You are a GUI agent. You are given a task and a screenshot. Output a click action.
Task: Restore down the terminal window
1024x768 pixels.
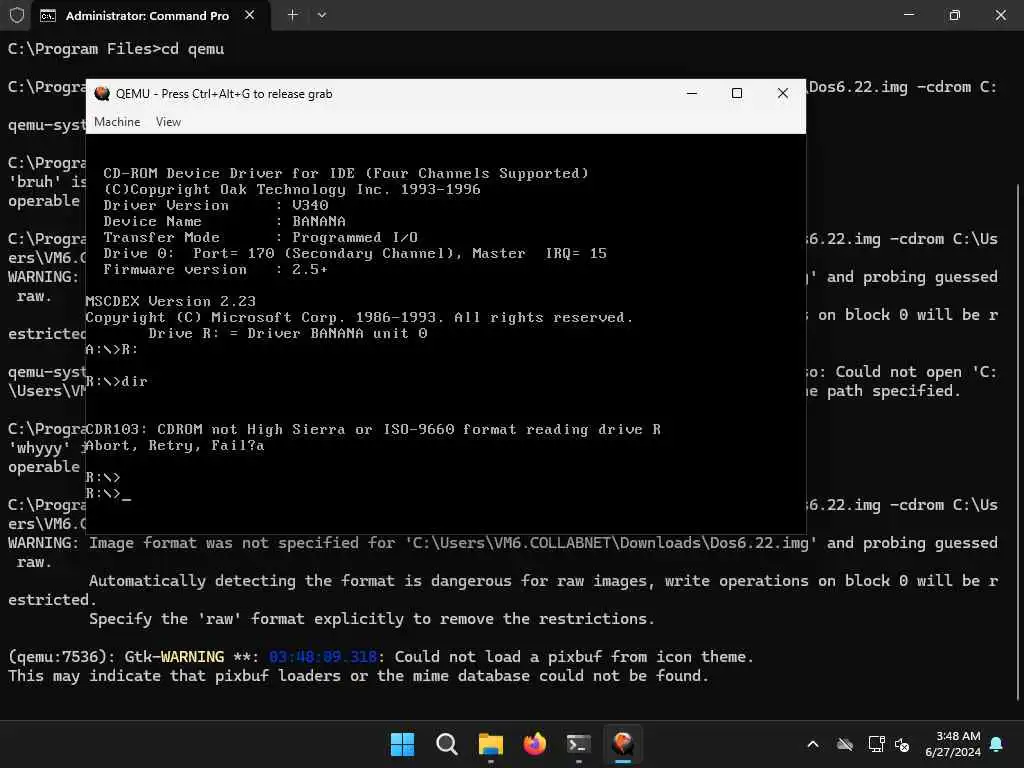tap(954, 15)
